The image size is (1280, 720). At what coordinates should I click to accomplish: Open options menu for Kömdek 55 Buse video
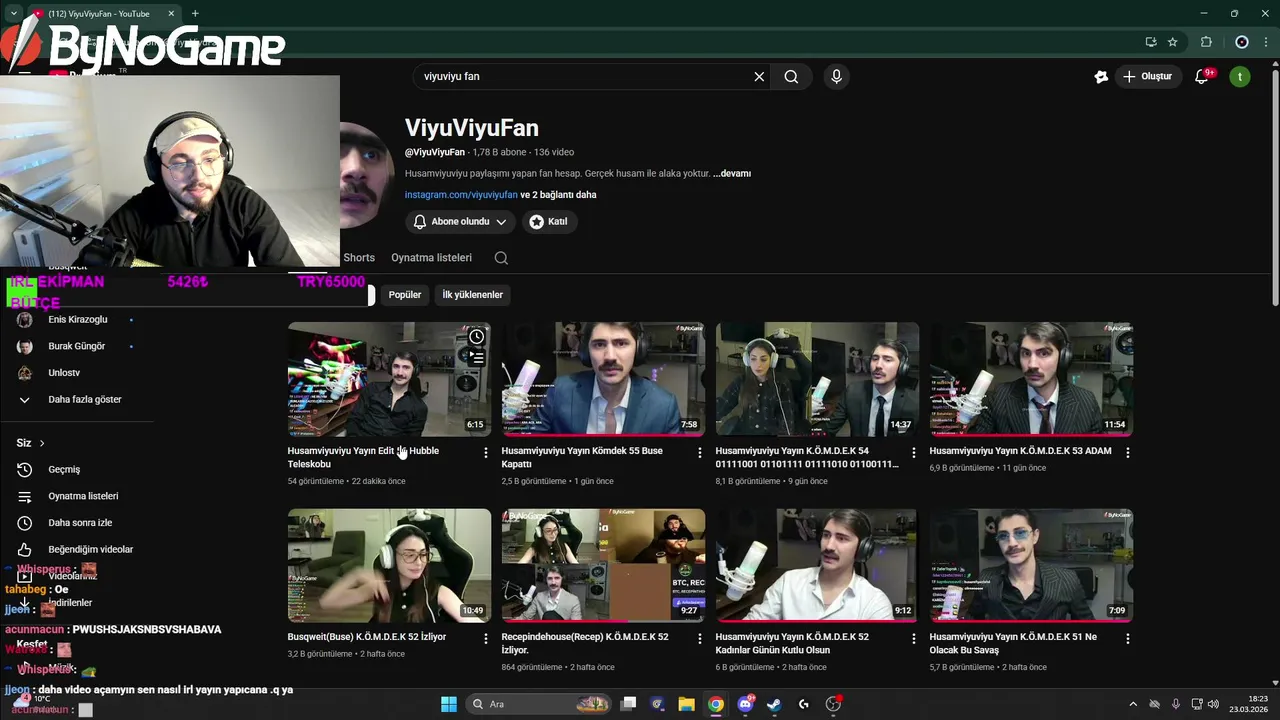(x=700, y=453)
